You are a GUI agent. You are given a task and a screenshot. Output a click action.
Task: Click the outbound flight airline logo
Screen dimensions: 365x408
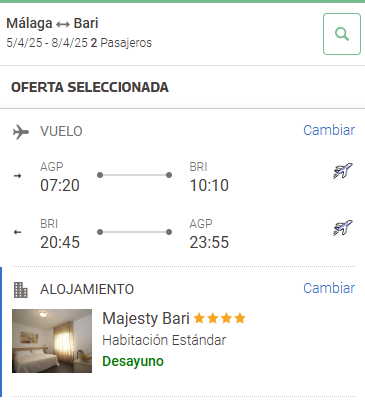click(343, 171)
